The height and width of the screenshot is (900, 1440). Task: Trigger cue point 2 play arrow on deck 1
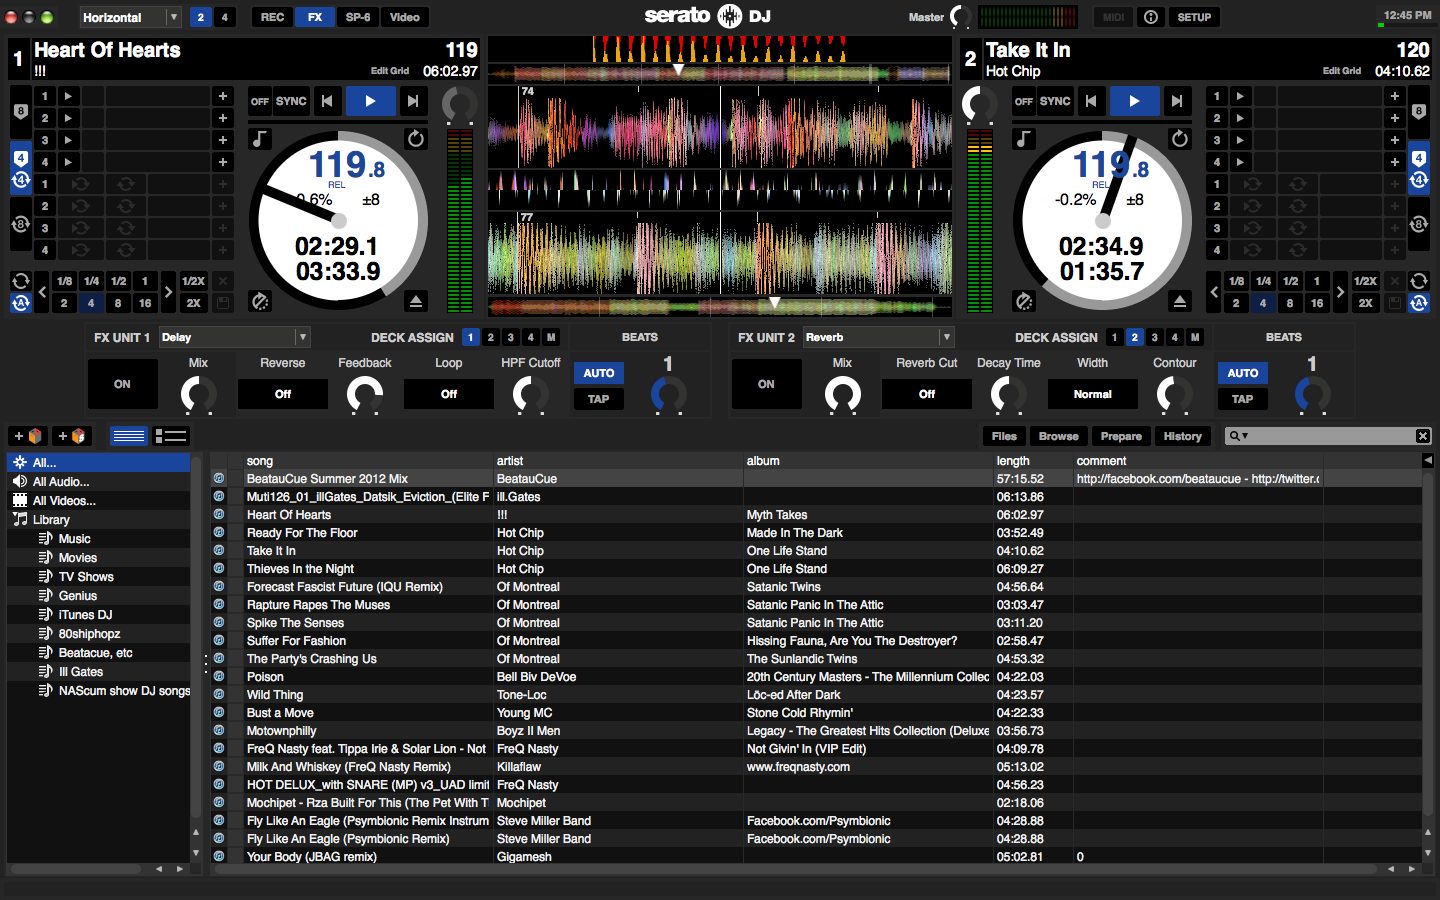pyautogui.click(x=68, y=118)
